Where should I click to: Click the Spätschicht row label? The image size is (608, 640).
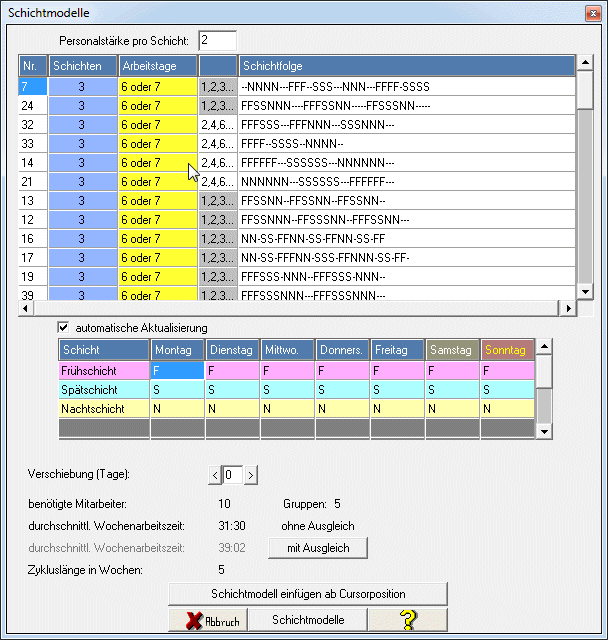click(104, 390)
